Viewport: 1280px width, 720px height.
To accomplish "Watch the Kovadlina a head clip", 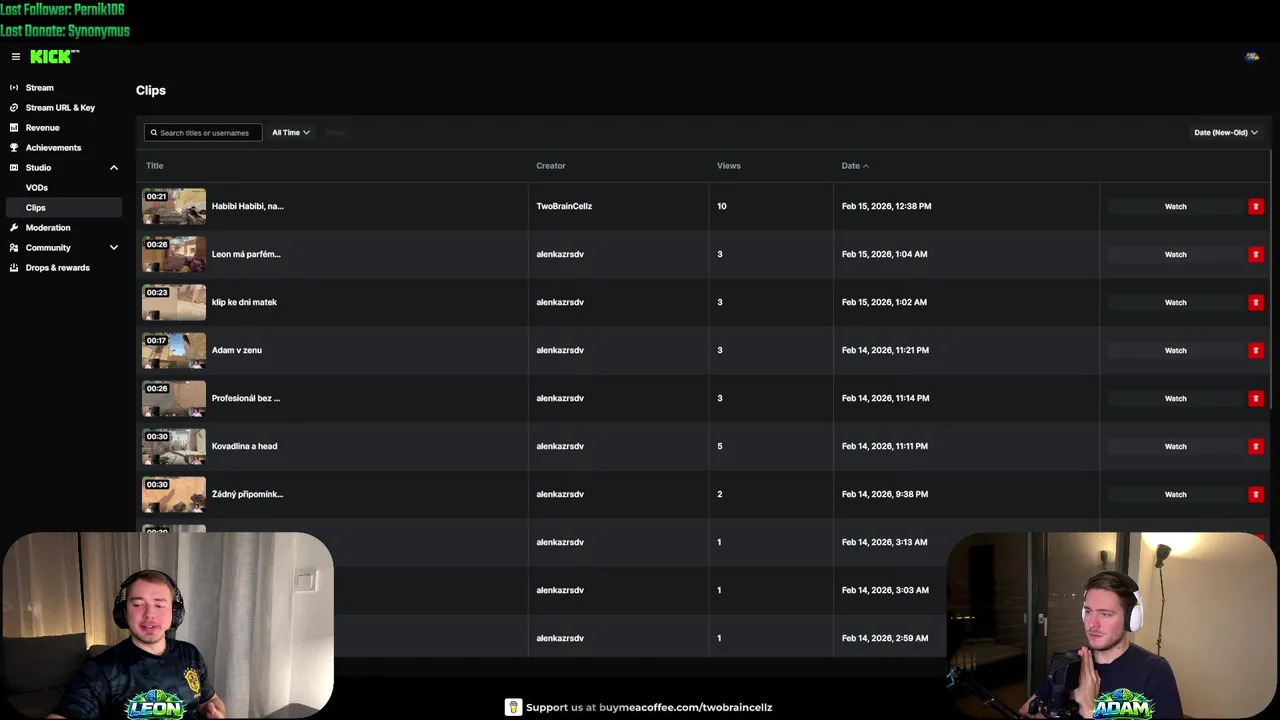I will [x=1175, y=446].
